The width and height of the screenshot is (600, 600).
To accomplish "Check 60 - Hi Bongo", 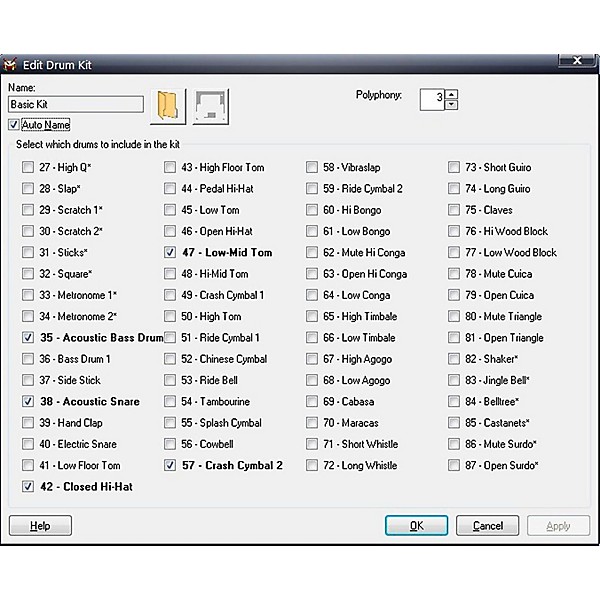I will click(x=312, y=210).
